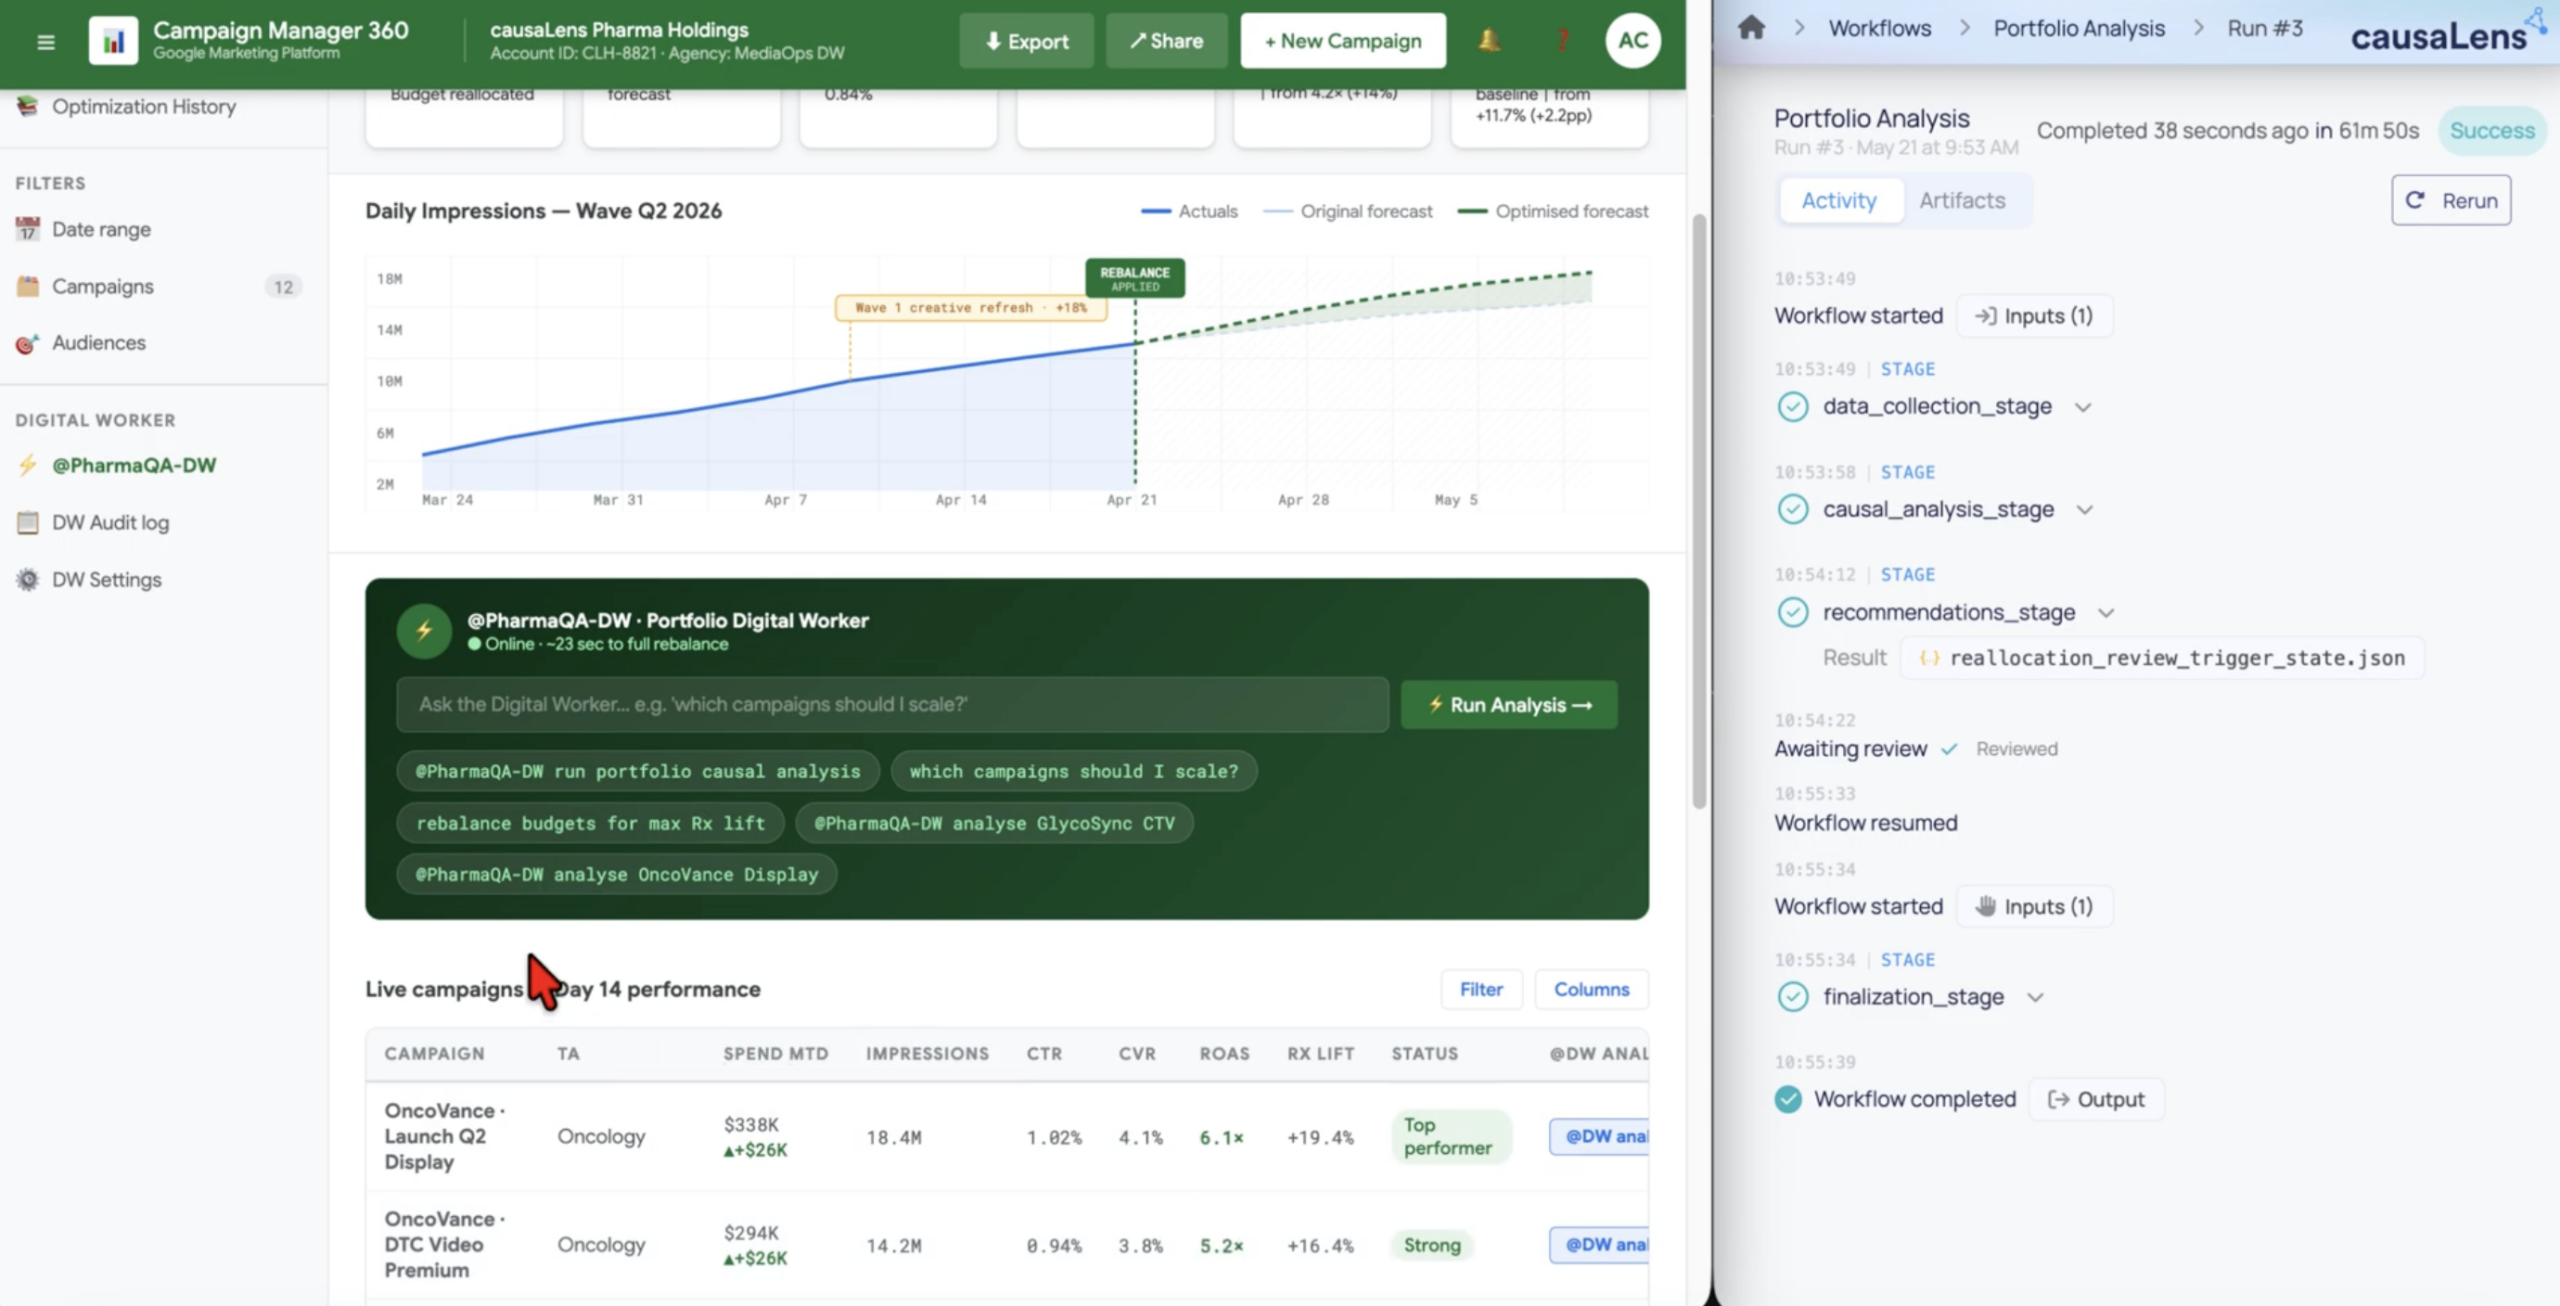2560x1306 pixels.
Task: Click Portfolio Analysis breadcrumb link
Action: coord(2079,28)
